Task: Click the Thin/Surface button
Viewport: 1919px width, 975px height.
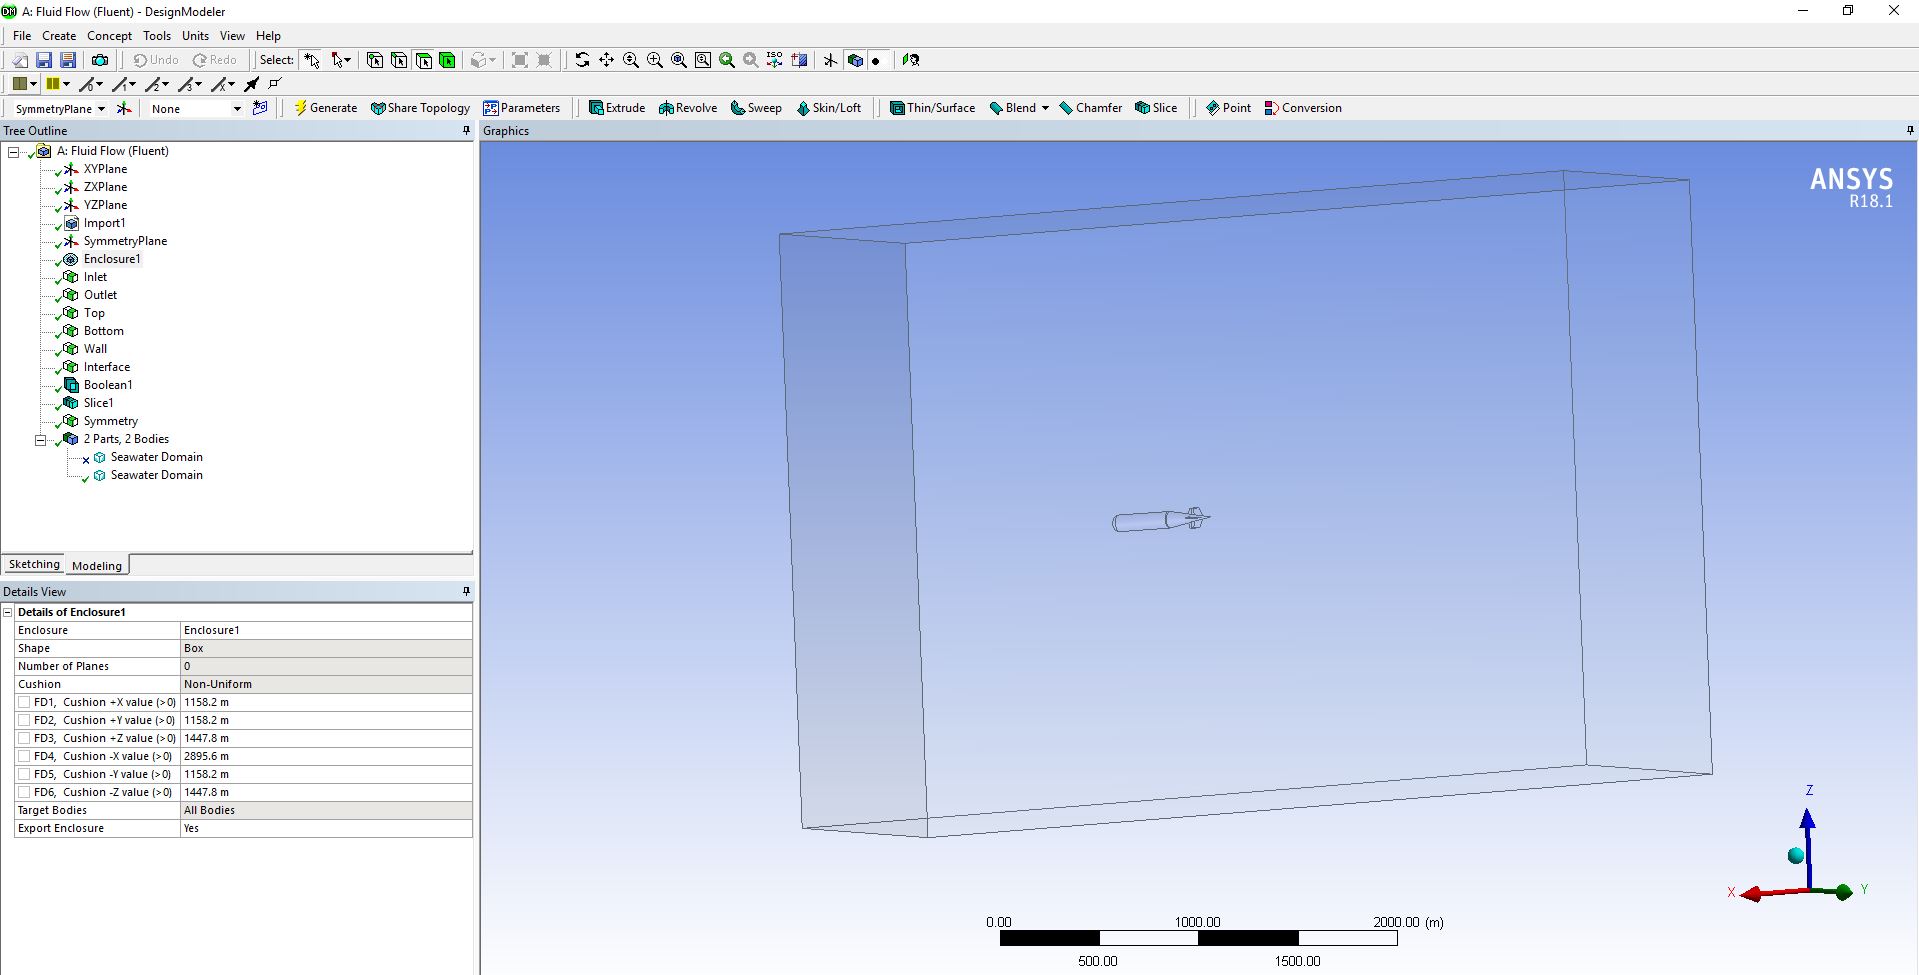Action: 932,108
